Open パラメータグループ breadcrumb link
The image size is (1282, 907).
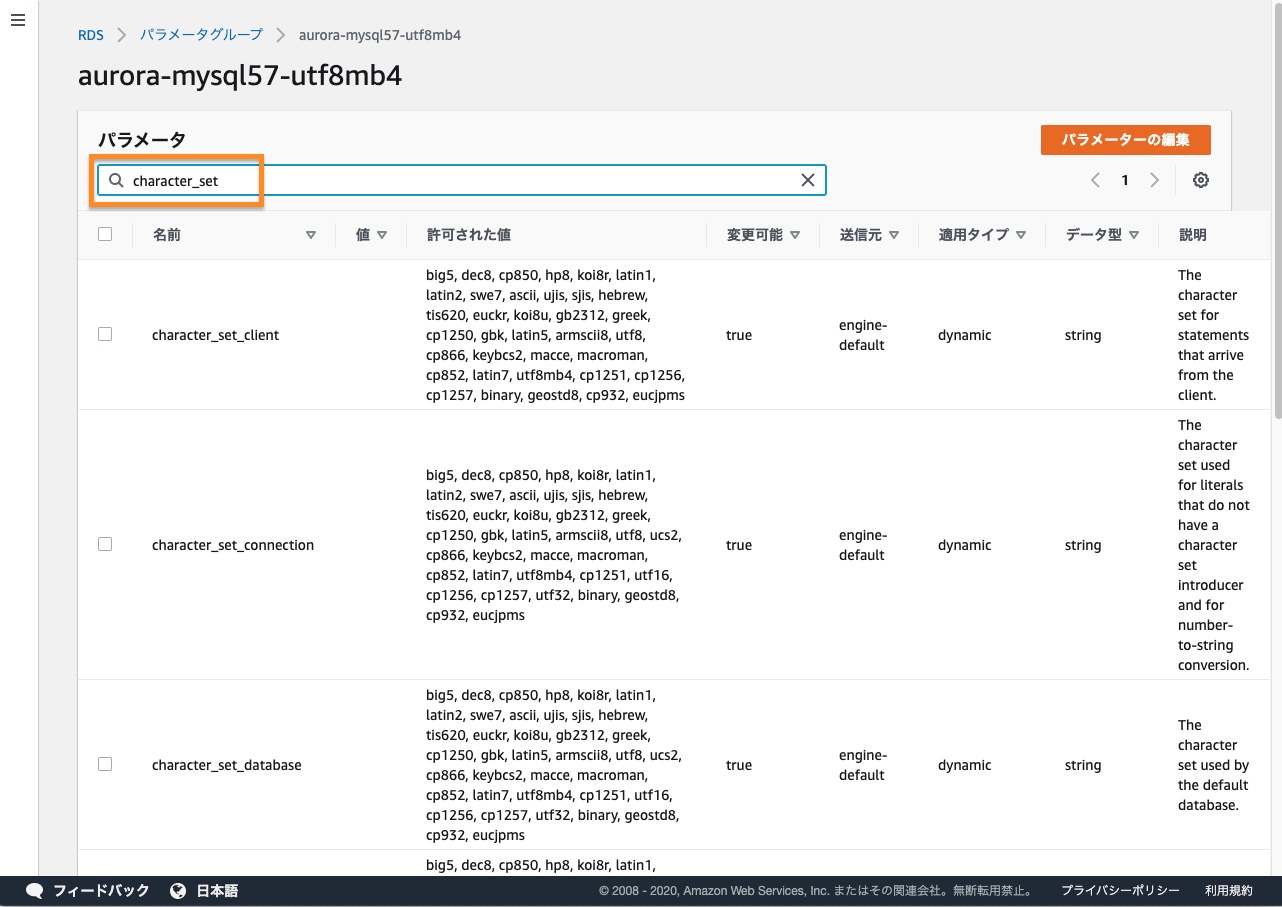pos(201,35)
